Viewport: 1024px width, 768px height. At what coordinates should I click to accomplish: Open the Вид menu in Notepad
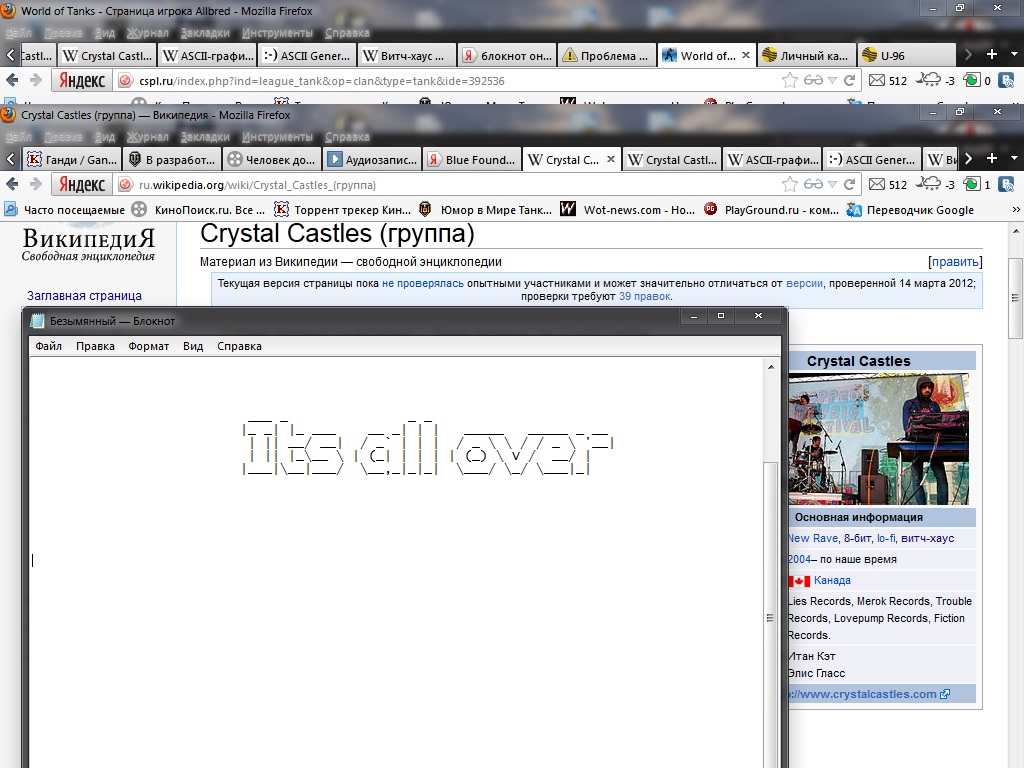(x=193, y=346)
